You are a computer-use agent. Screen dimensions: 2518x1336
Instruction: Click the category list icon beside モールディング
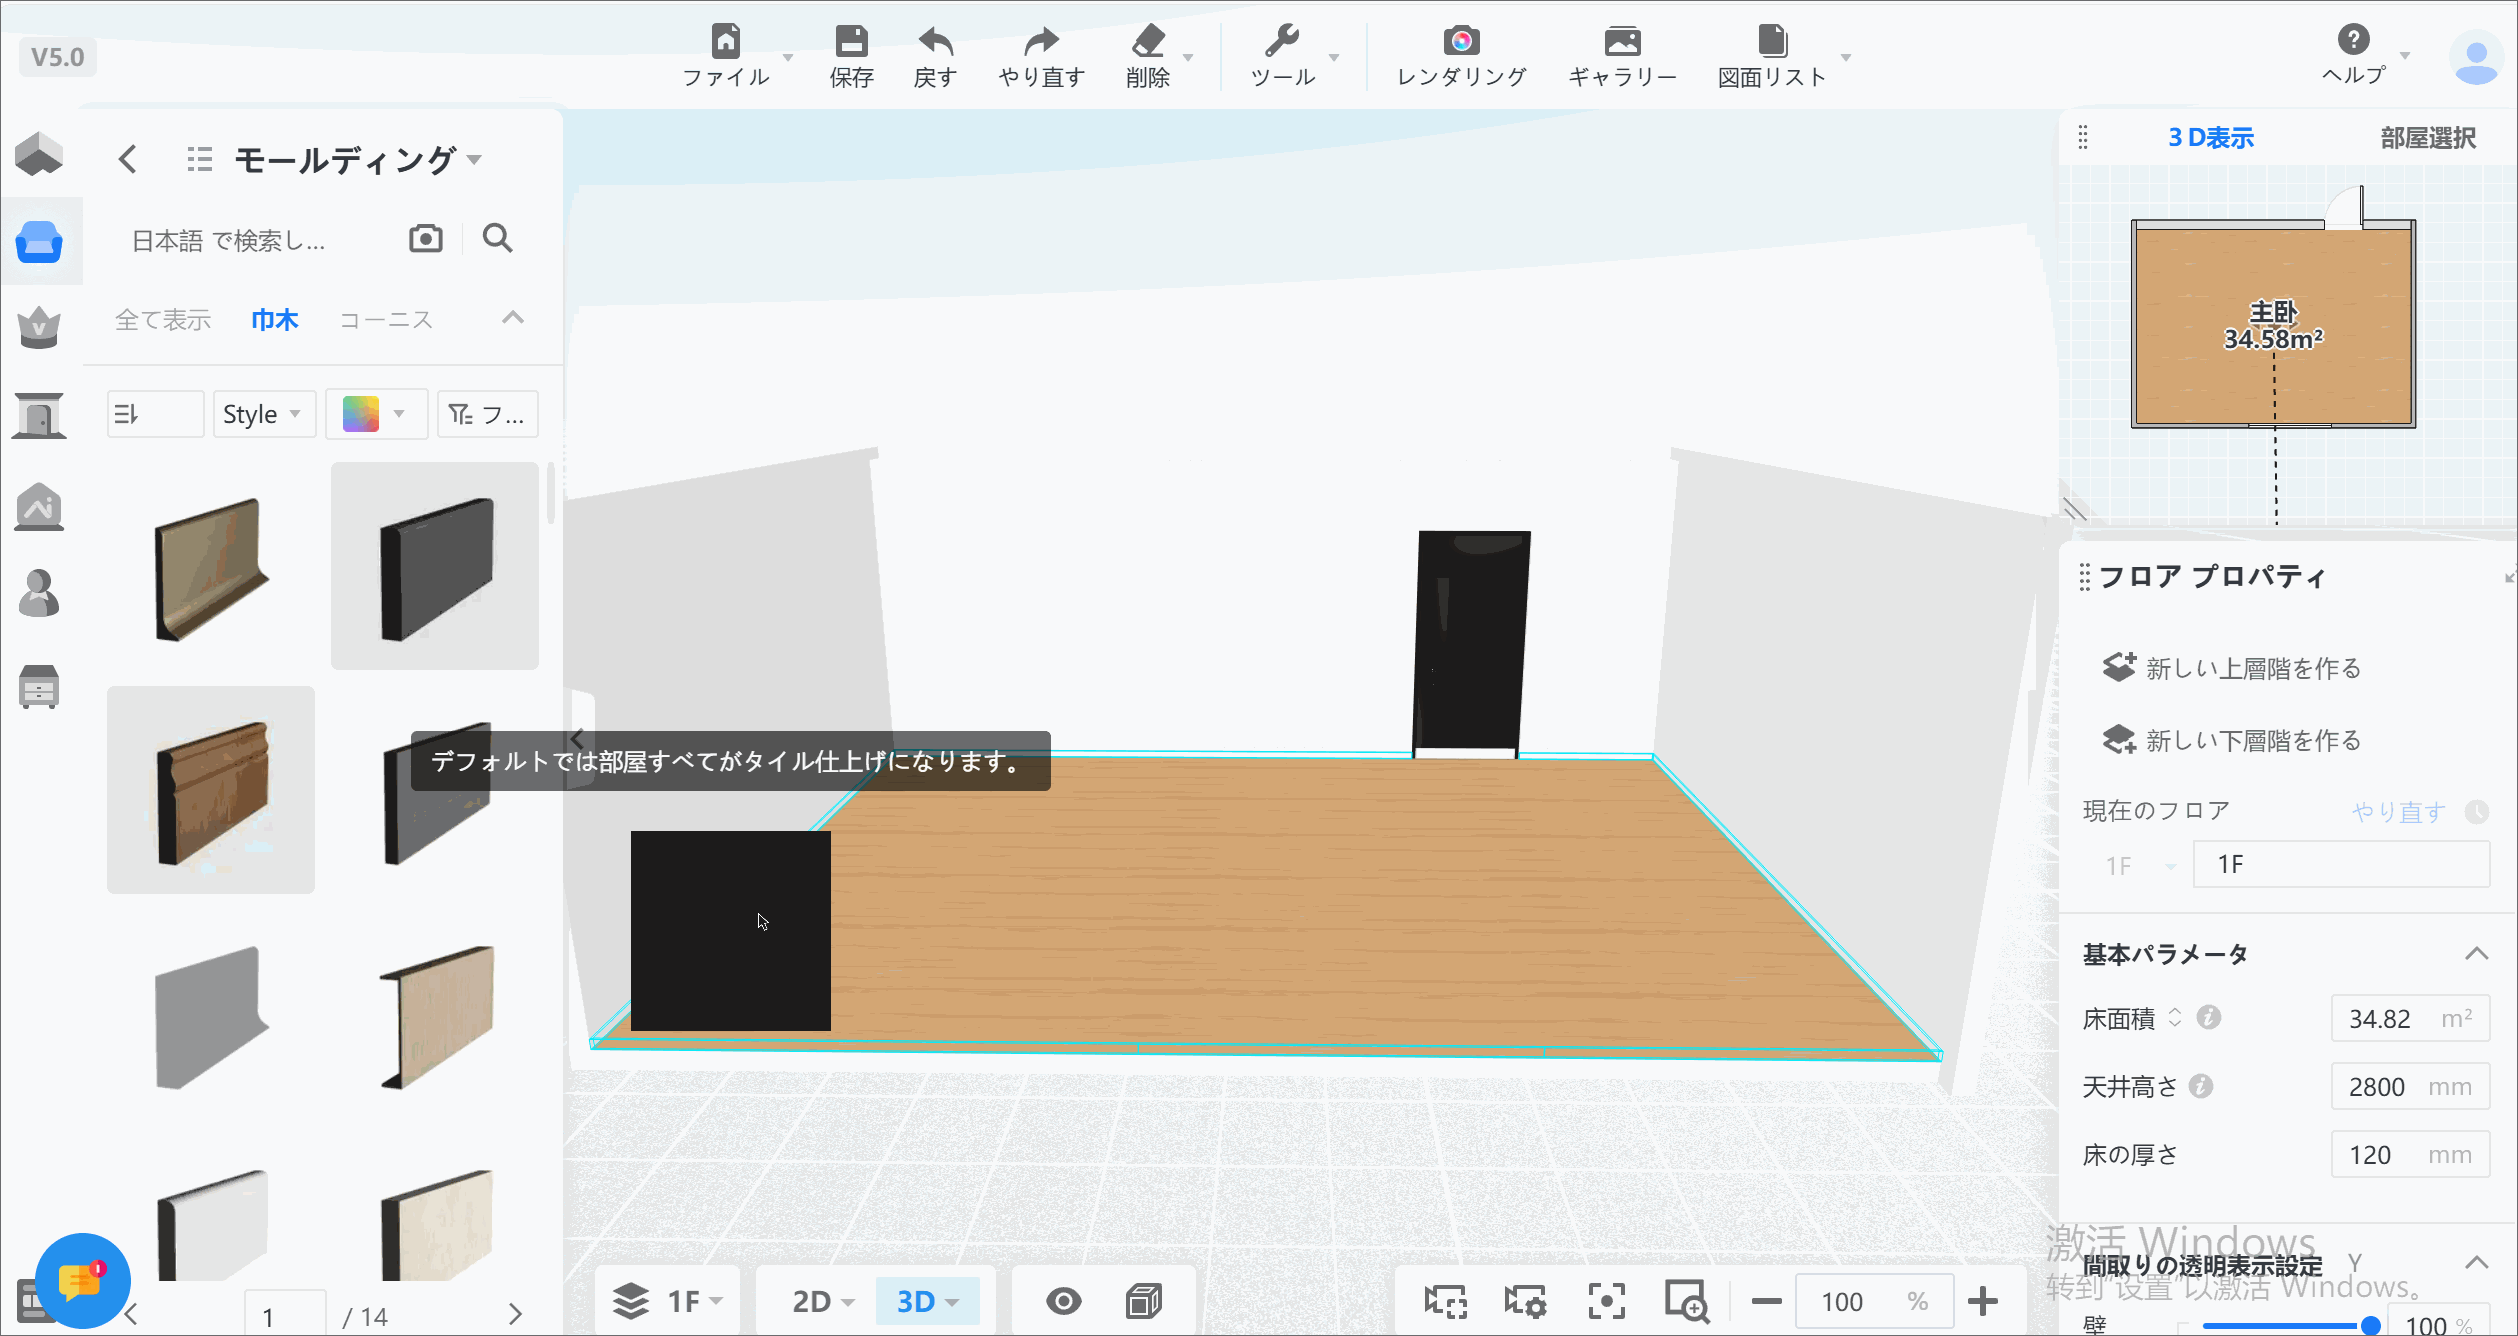[x=200, y=159]
